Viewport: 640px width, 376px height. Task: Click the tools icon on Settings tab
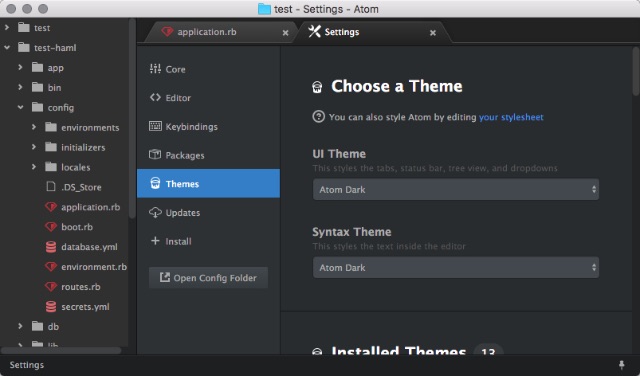coord(314,31)
